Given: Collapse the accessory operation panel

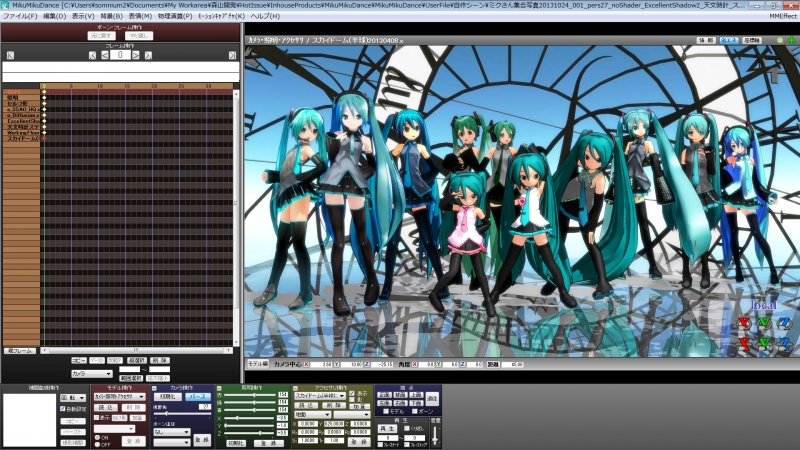Looking at the screenshot, I should (295, 388).
